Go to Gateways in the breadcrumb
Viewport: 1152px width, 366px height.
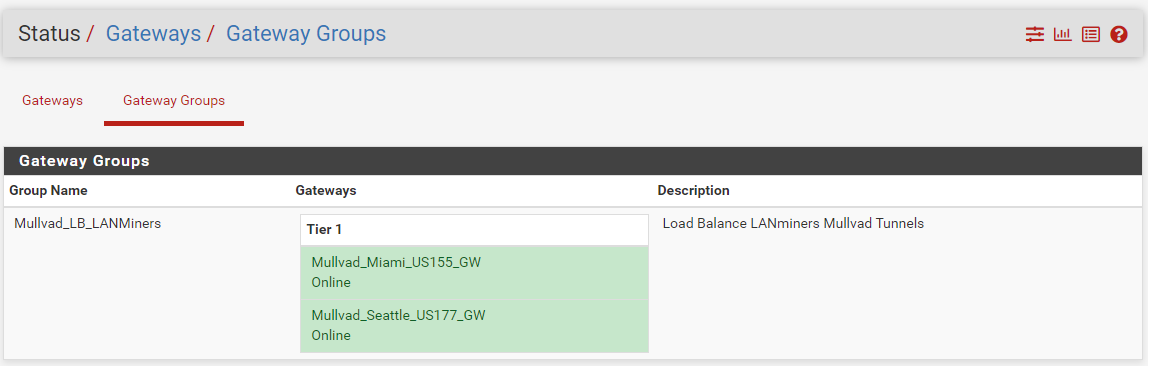[154, 33]
